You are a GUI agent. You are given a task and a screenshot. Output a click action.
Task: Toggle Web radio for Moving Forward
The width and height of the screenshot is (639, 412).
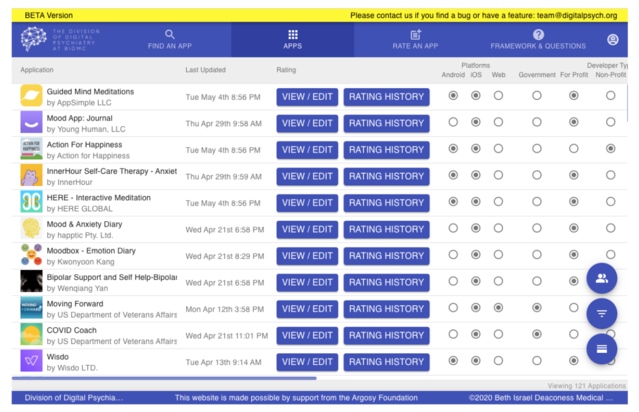tap(498, 308)
